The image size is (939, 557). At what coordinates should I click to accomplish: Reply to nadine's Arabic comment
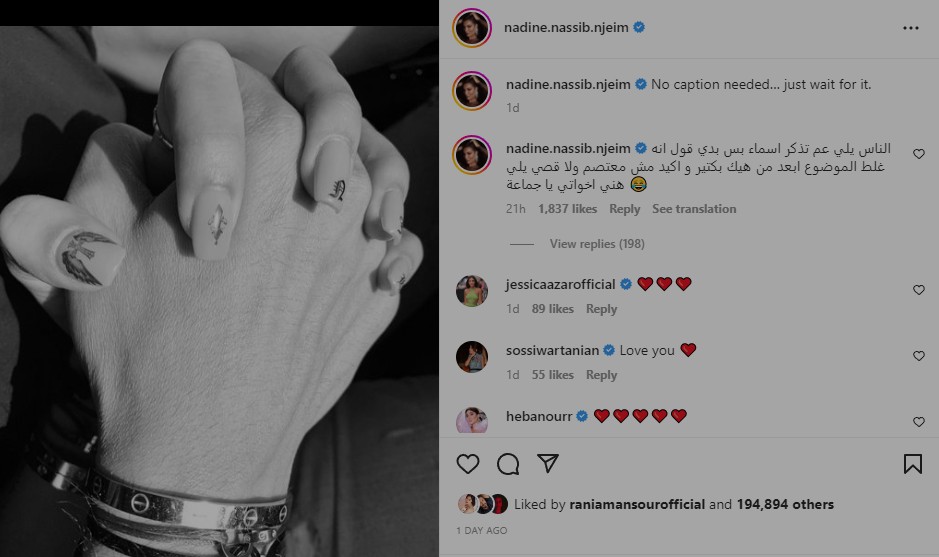pos(625,209)
